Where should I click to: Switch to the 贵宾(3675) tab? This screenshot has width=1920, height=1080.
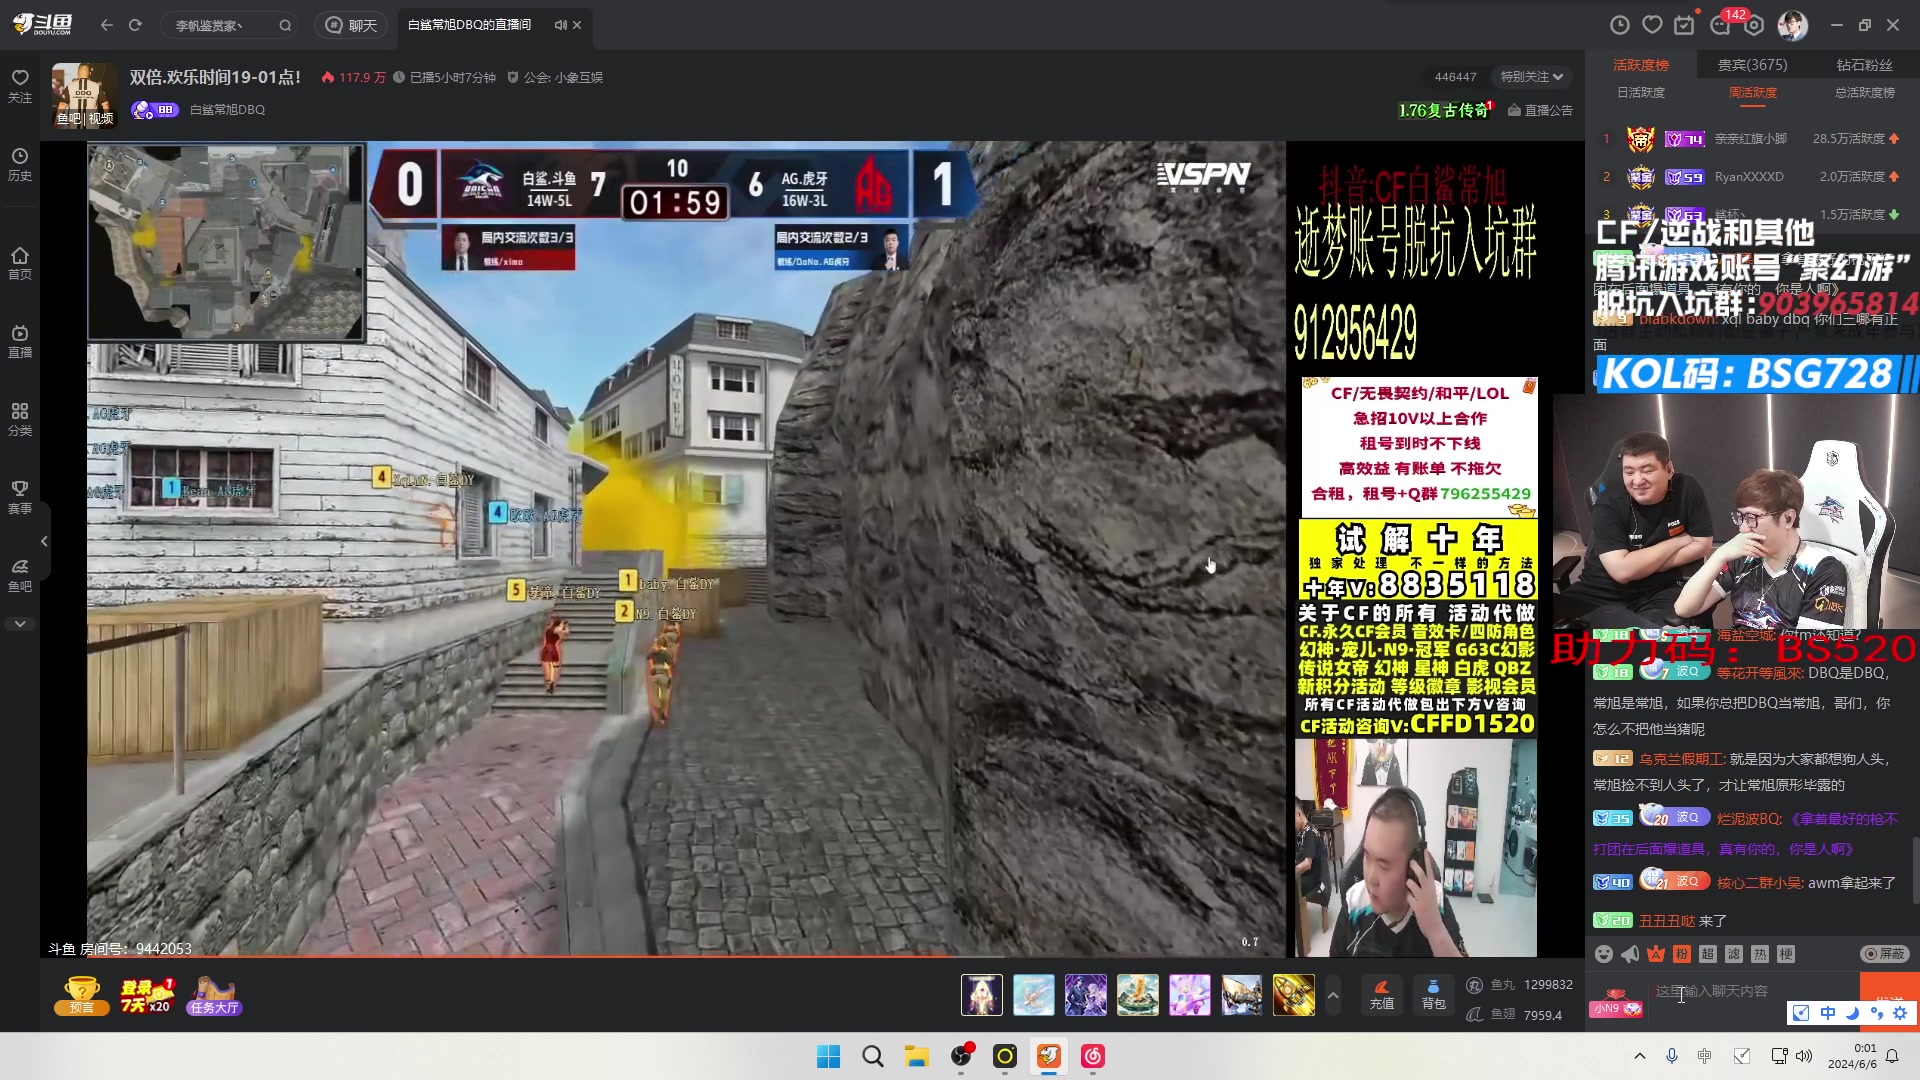(x=1753, y=65)
